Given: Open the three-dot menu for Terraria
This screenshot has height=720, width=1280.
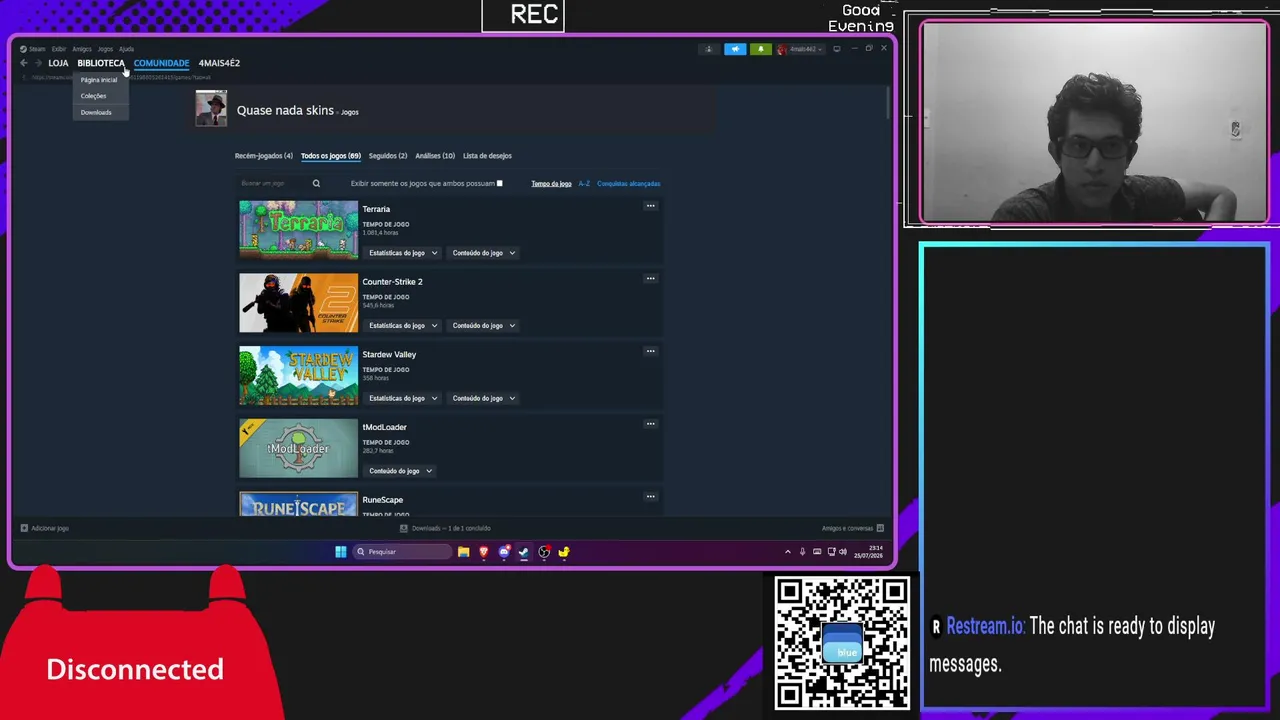Looking at the screenshot, I should click(650, 206).
